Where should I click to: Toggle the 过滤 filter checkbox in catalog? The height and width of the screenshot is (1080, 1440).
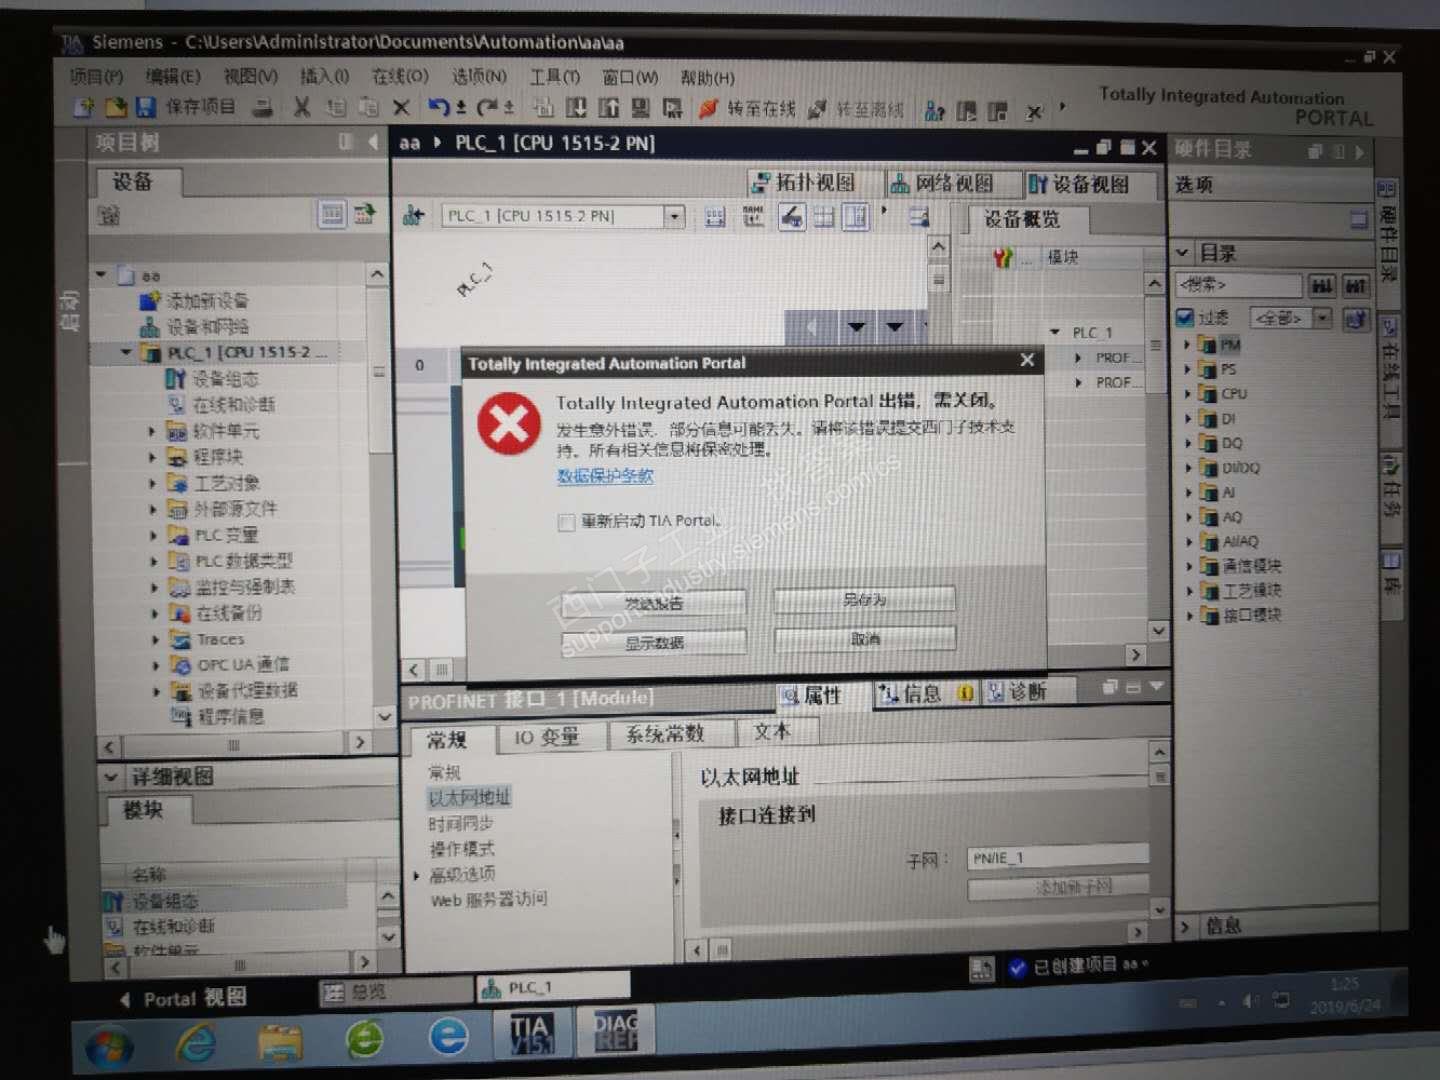tap(1185, 318)
